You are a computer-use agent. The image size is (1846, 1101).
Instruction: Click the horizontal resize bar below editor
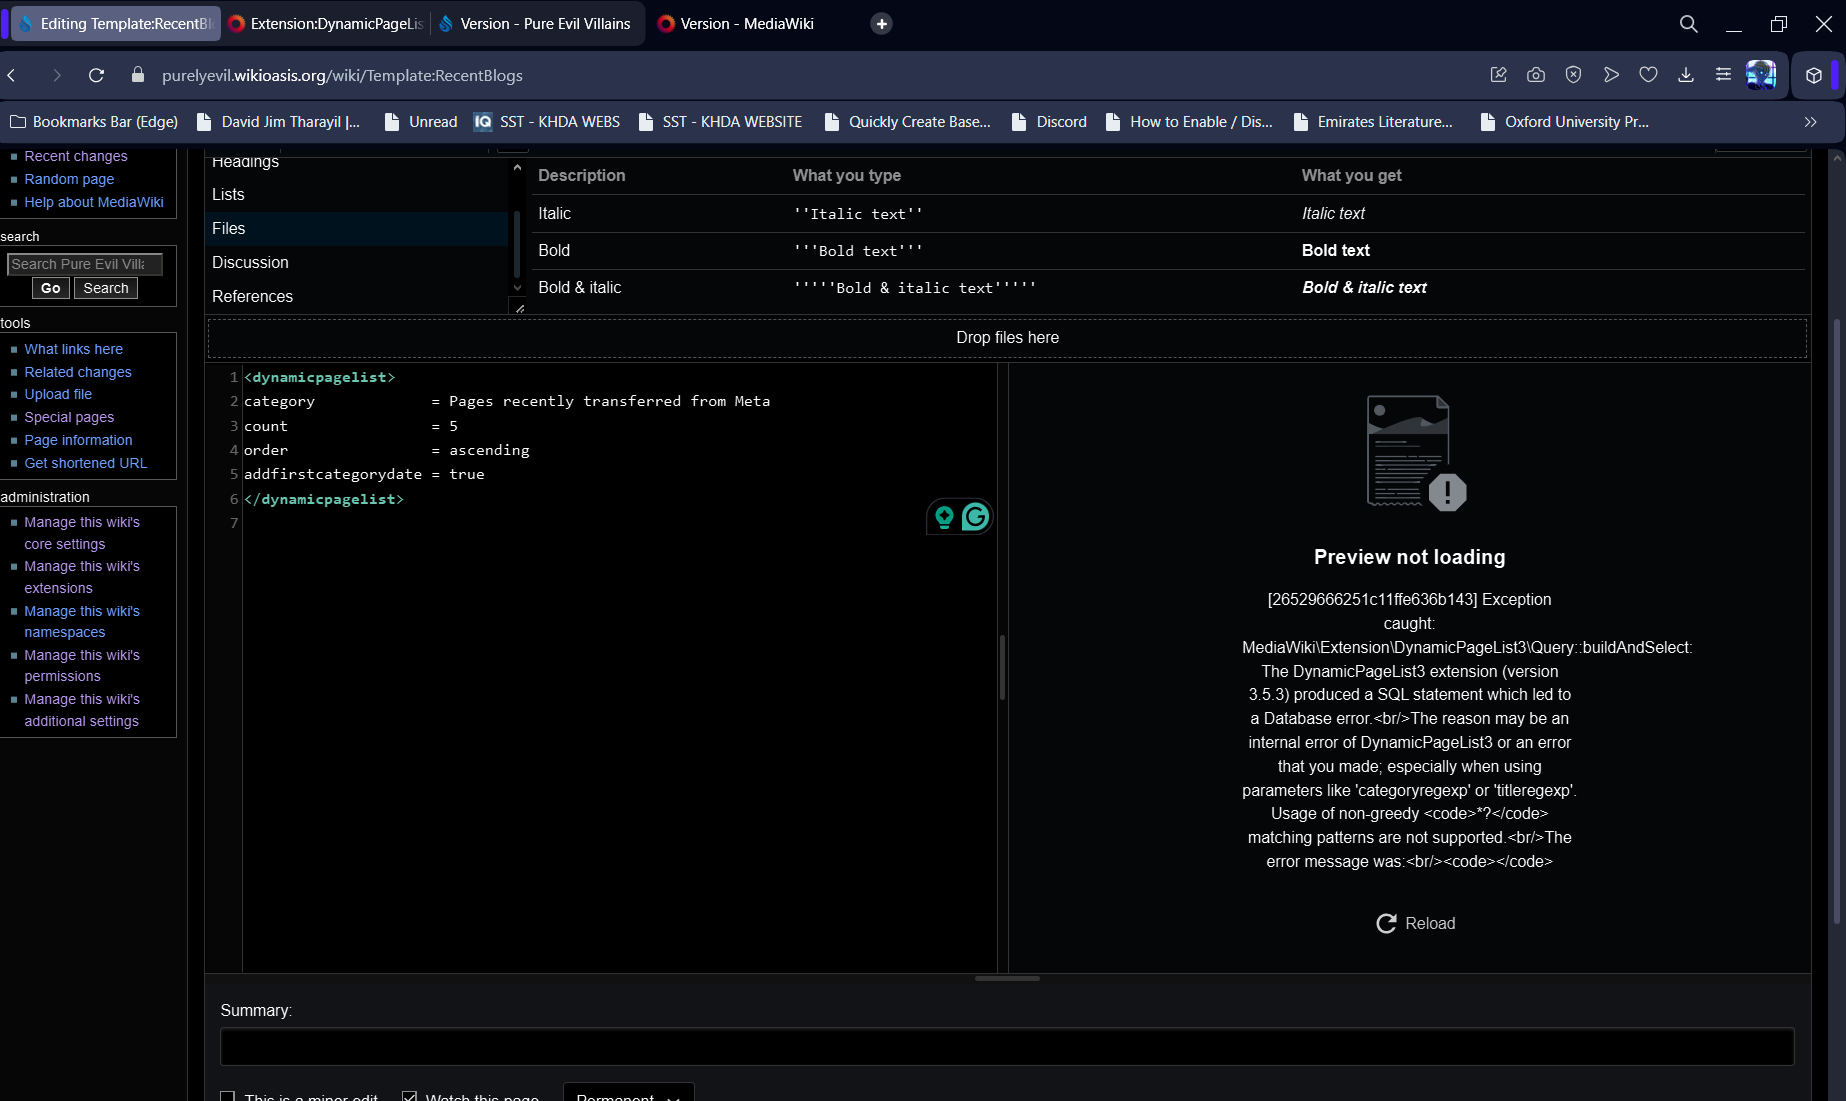[1007, 979]
